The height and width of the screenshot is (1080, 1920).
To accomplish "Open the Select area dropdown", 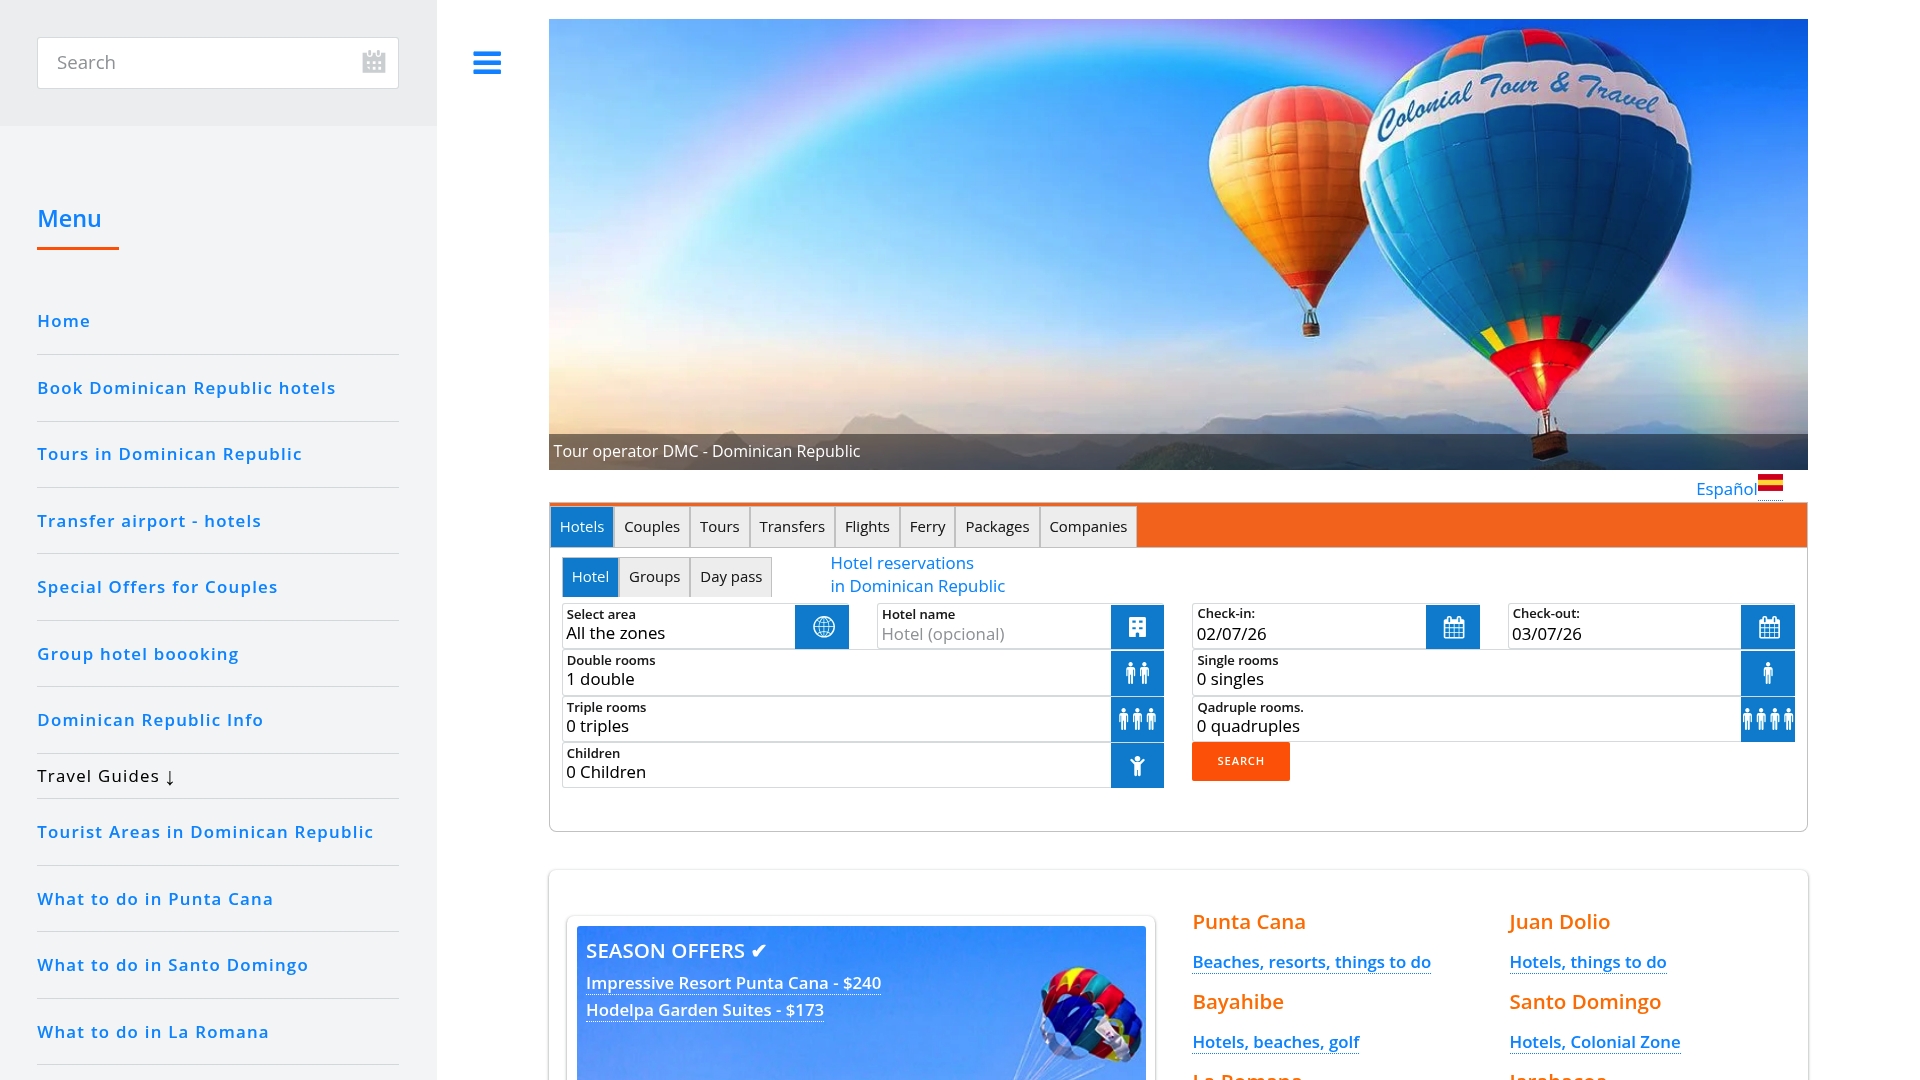I will pyautogui.click(x=679, y=626).
